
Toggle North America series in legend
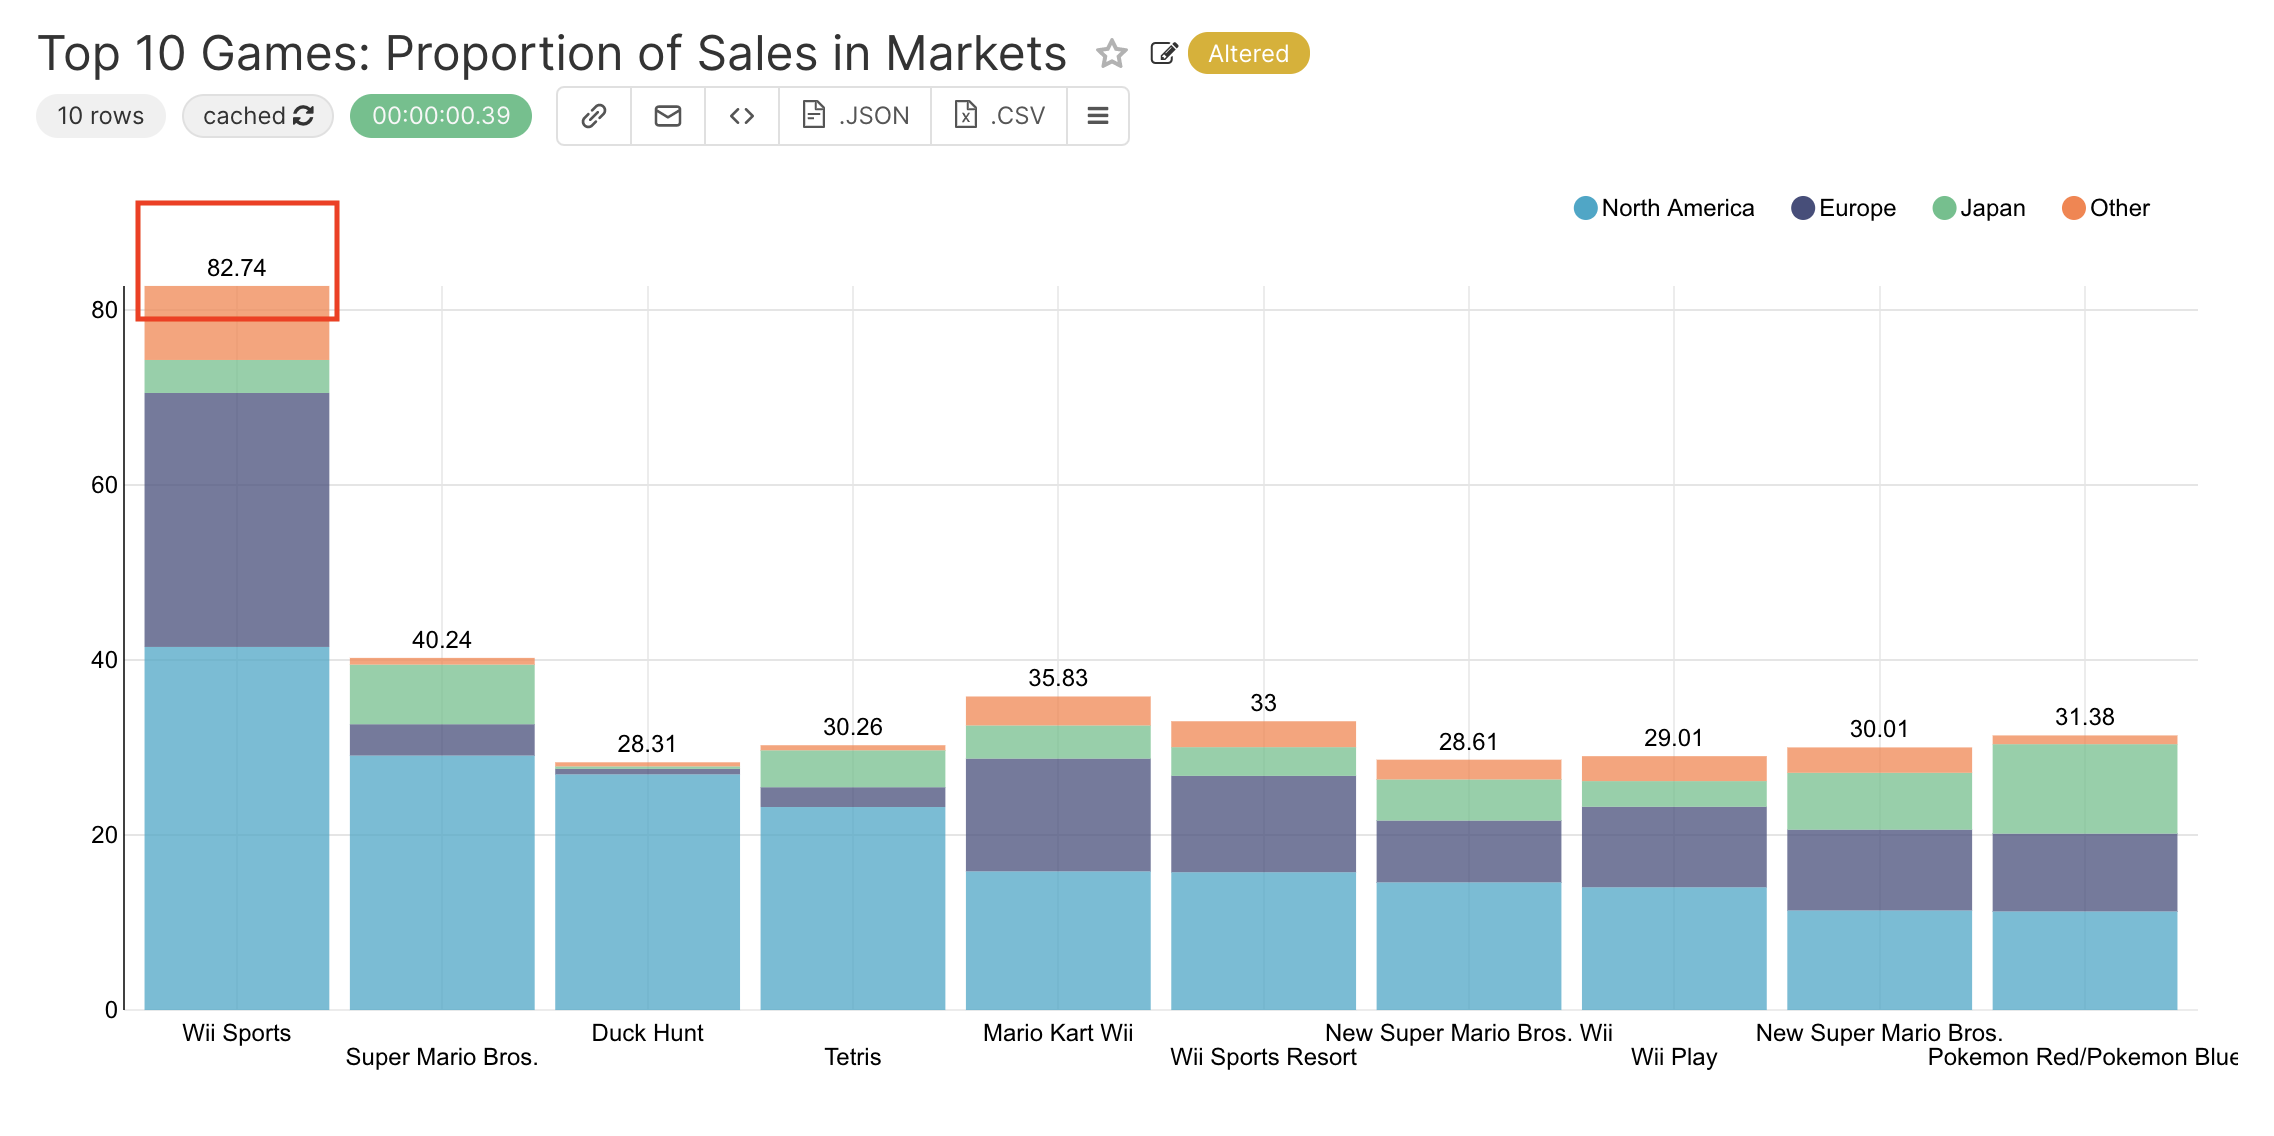click(x=1664, y=208)
